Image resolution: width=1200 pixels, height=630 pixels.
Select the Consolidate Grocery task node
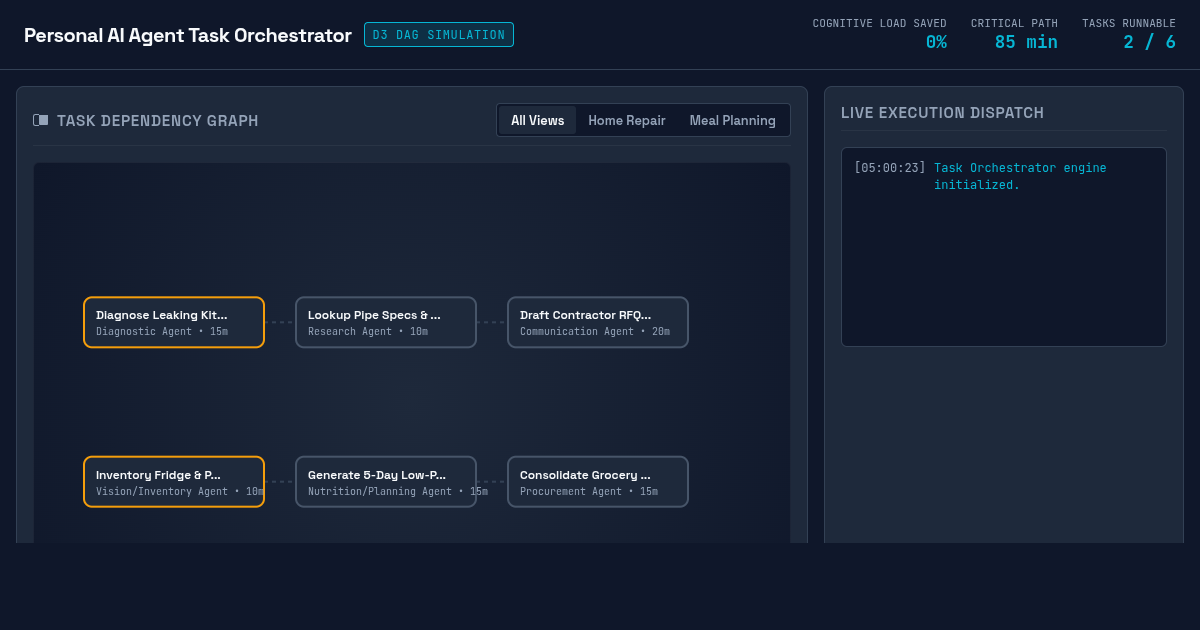[x=598, y=482]
